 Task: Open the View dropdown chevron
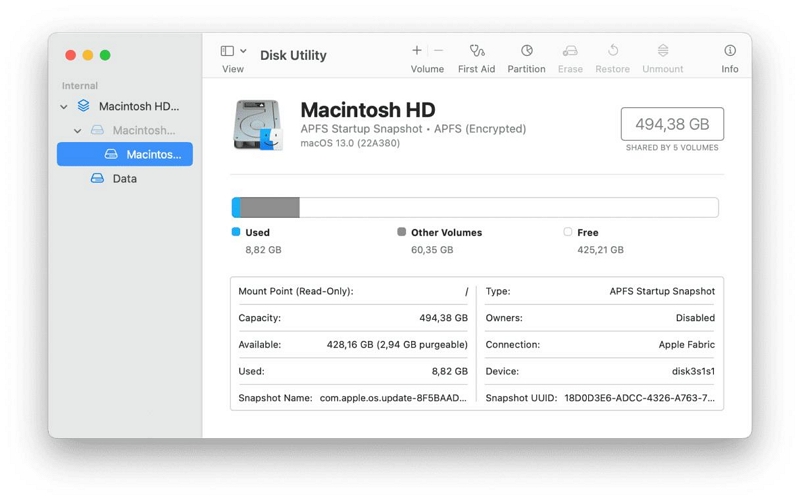[x=243, y=51]
